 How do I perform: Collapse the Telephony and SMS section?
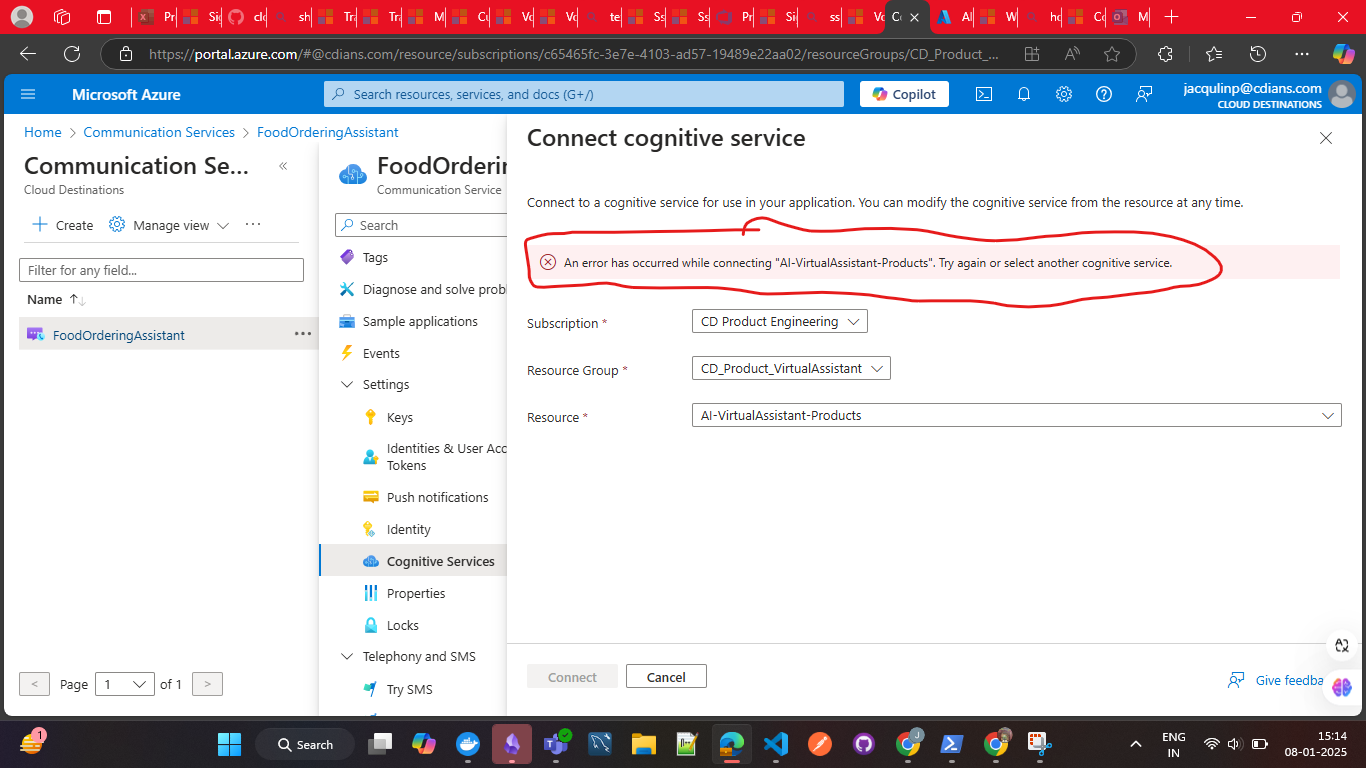pos(347,656)
